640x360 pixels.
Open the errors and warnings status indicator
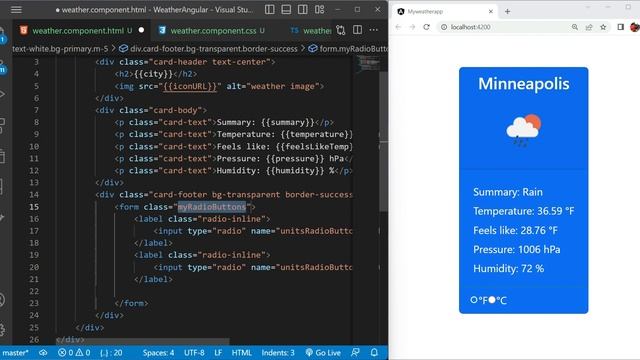click(x=74, y=353)
